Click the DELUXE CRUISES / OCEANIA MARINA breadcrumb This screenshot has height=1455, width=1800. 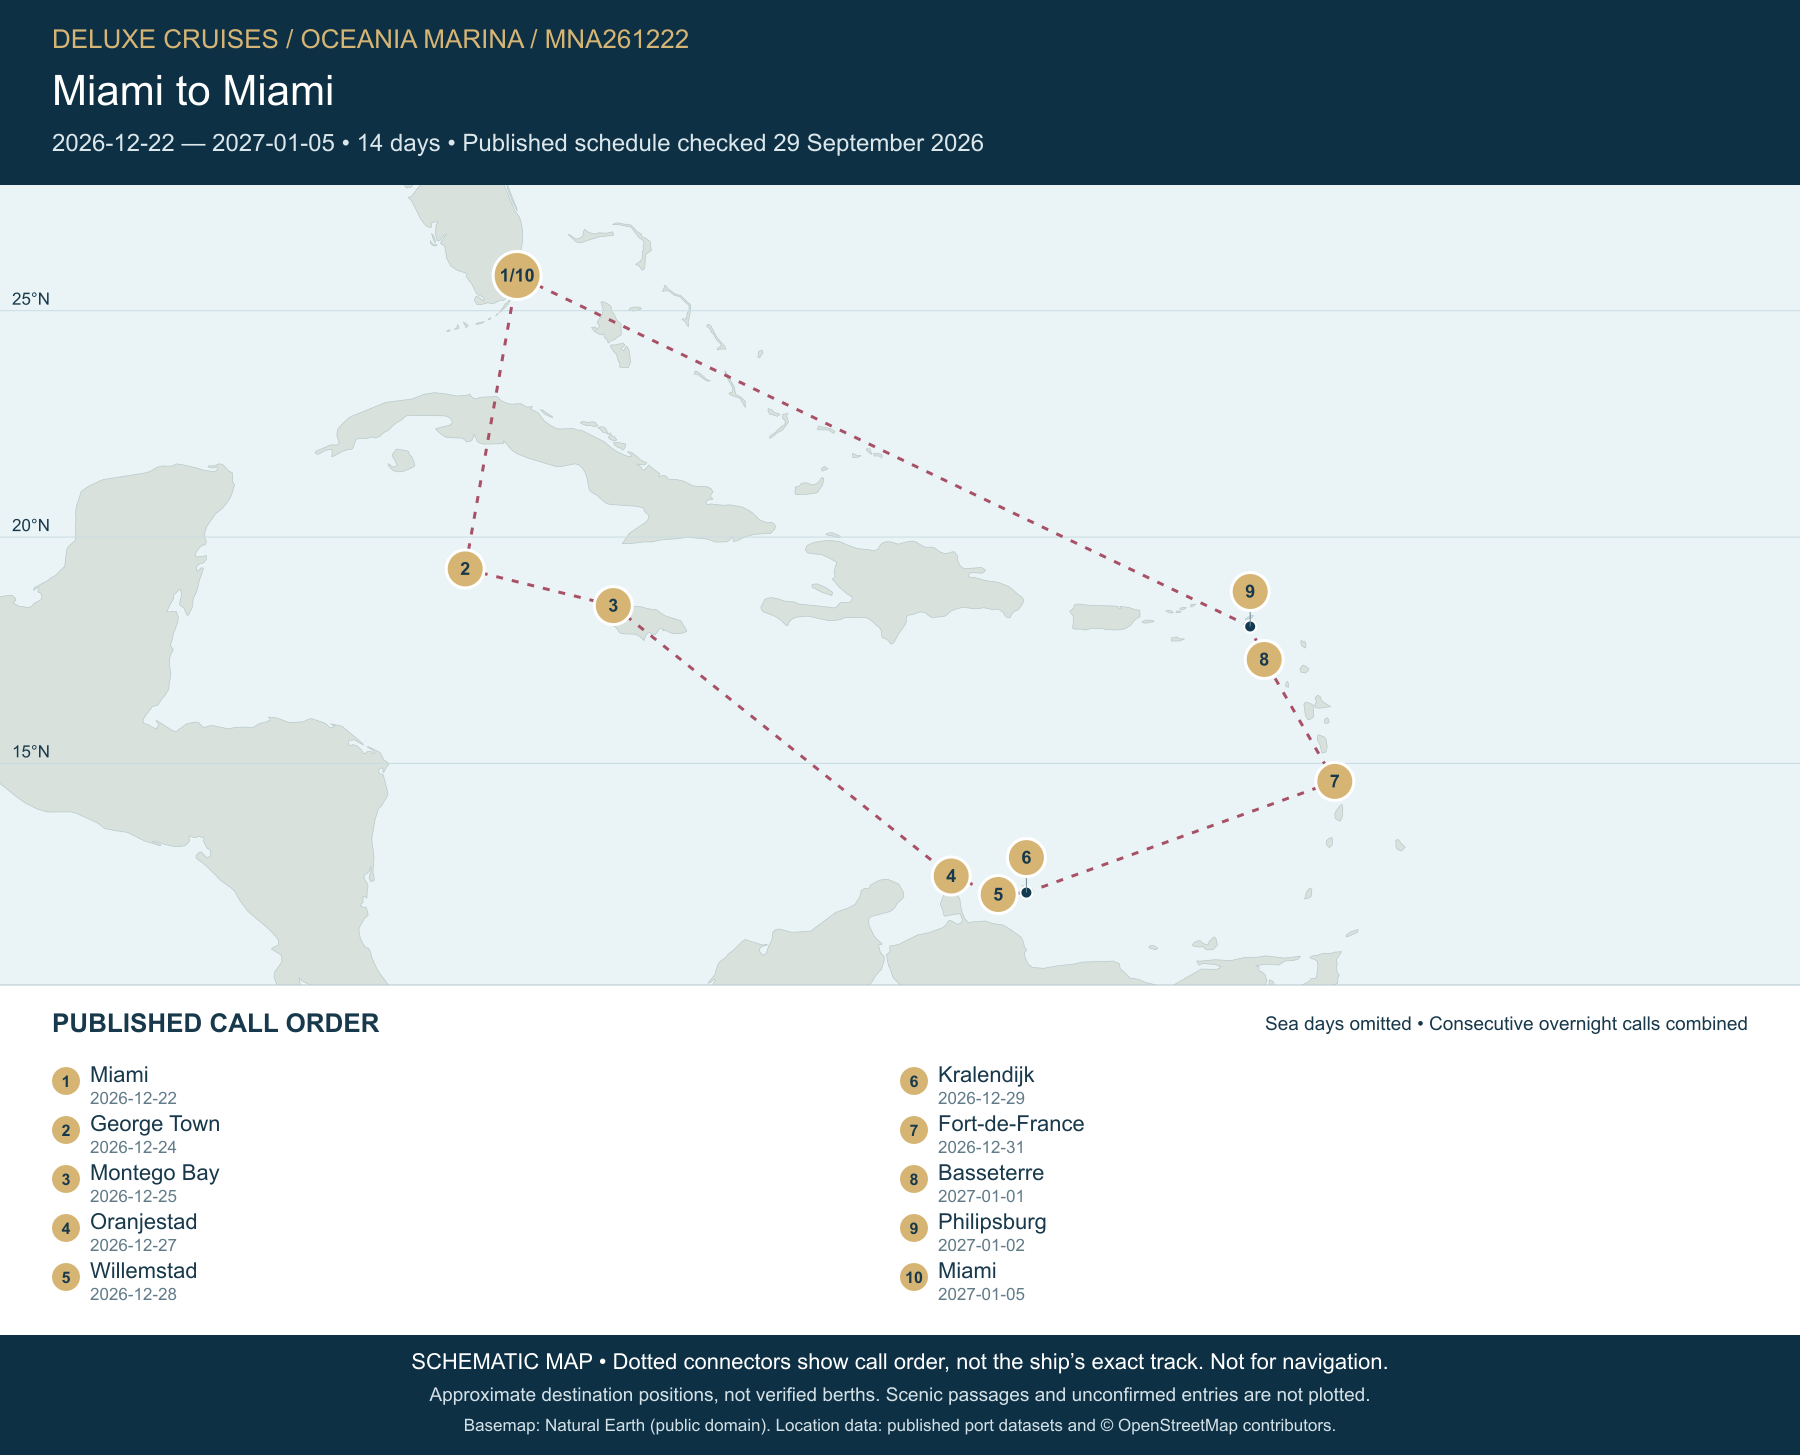[x=370, y=39]
